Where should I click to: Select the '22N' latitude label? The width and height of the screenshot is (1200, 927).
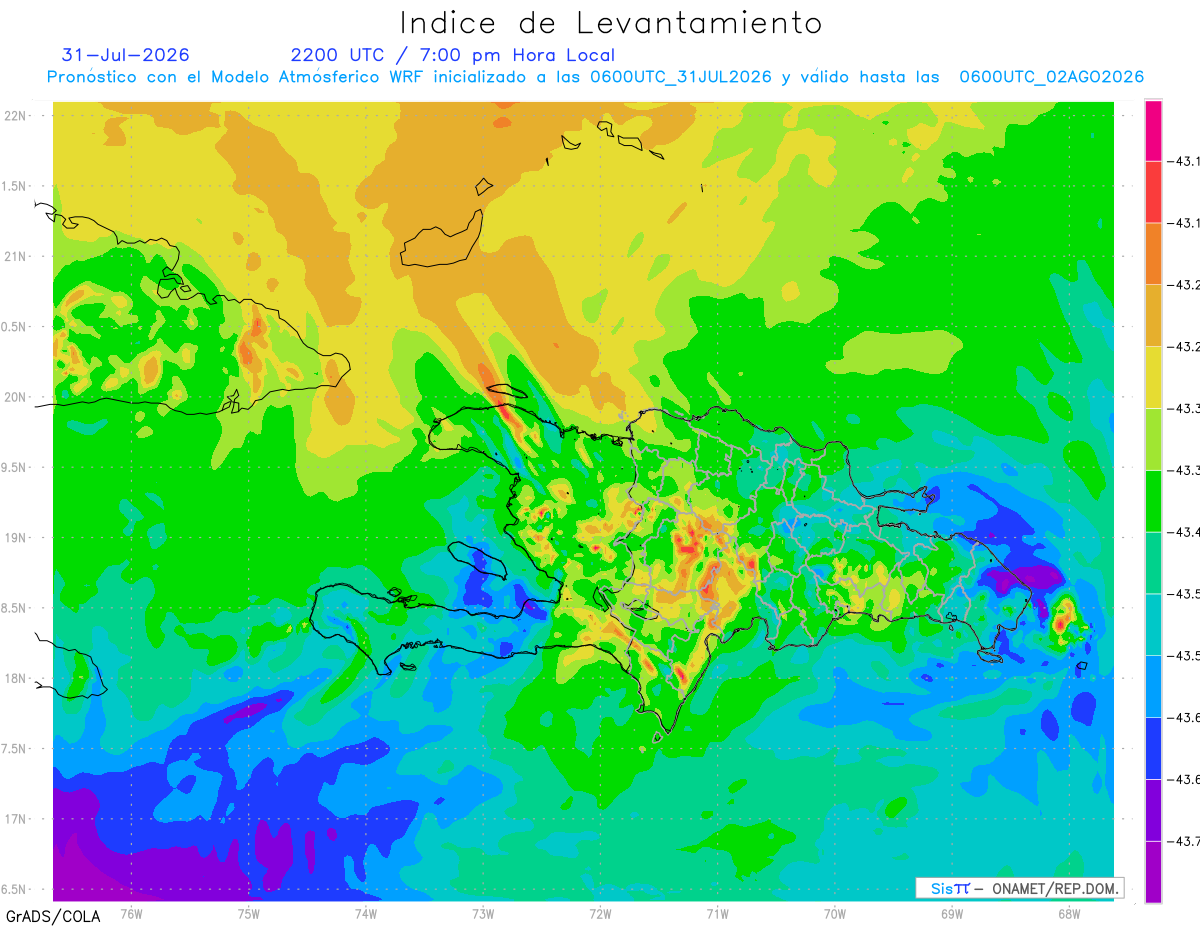tap(17, 115)
